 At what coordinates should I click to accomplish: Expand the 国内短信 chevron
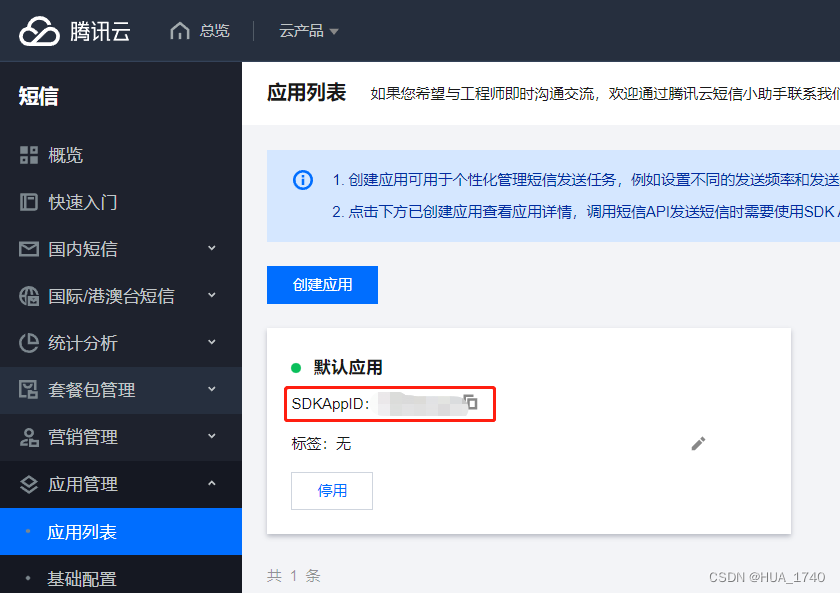212,248
